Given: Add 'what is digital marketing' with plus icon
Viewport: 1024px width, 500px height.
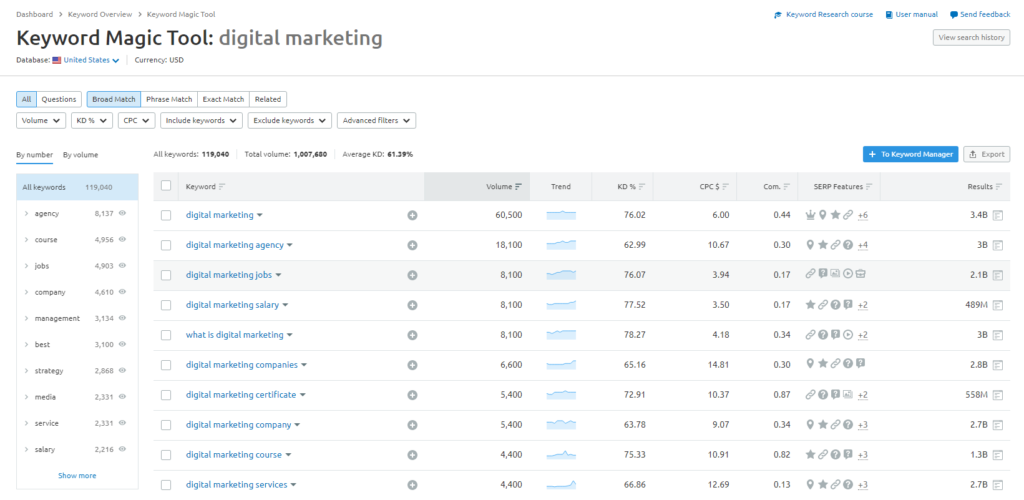Looking at the screenshot, I should coord(412,335).
